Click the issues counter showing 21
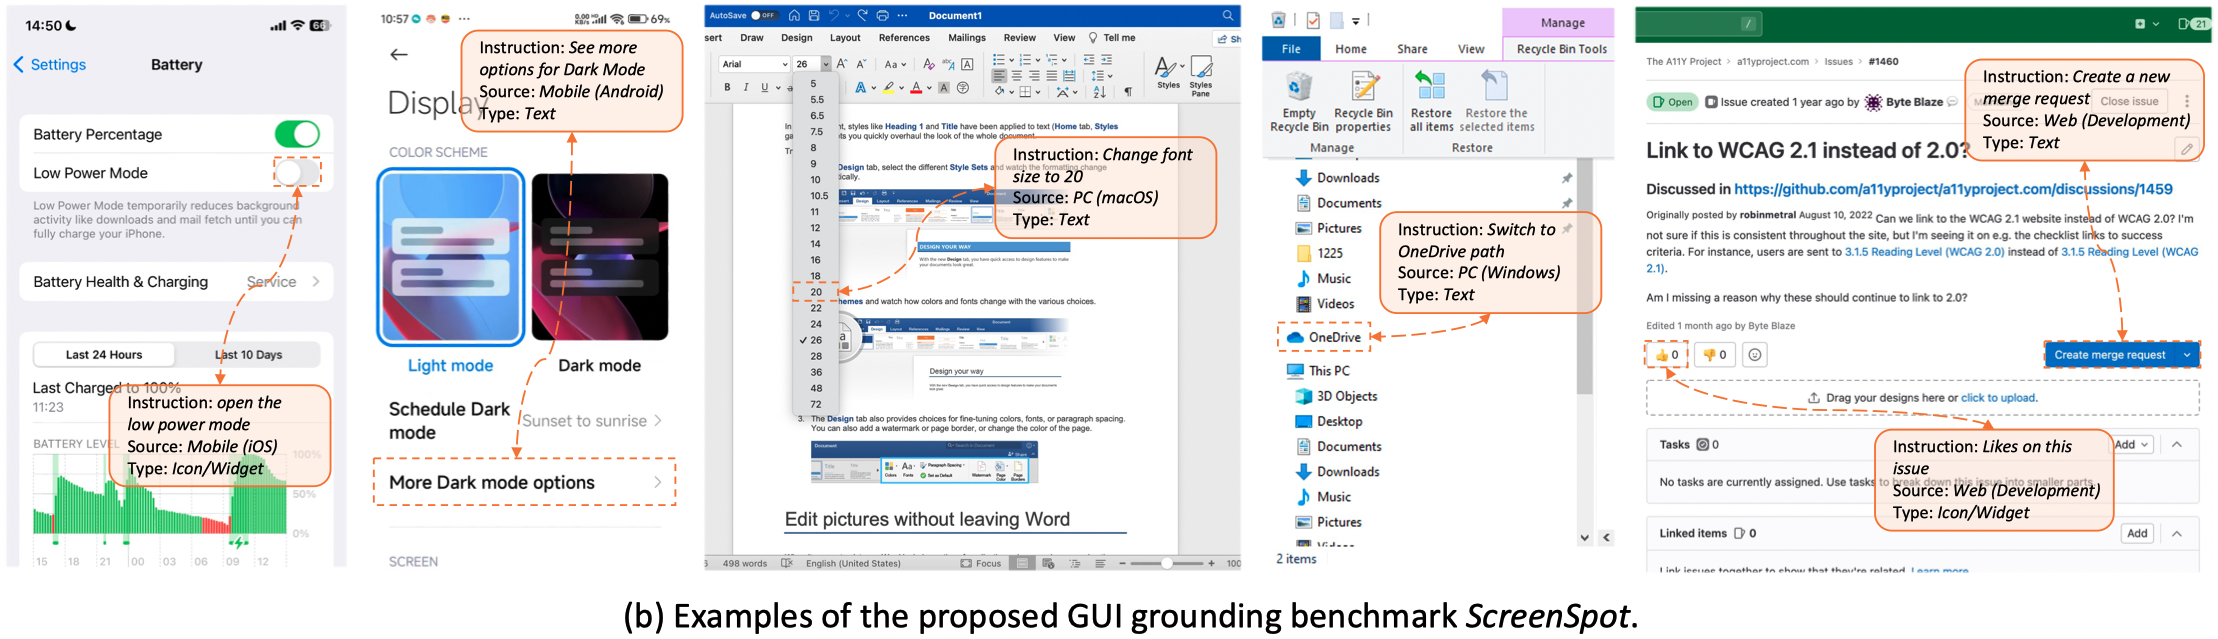 tap(2194, 24)
